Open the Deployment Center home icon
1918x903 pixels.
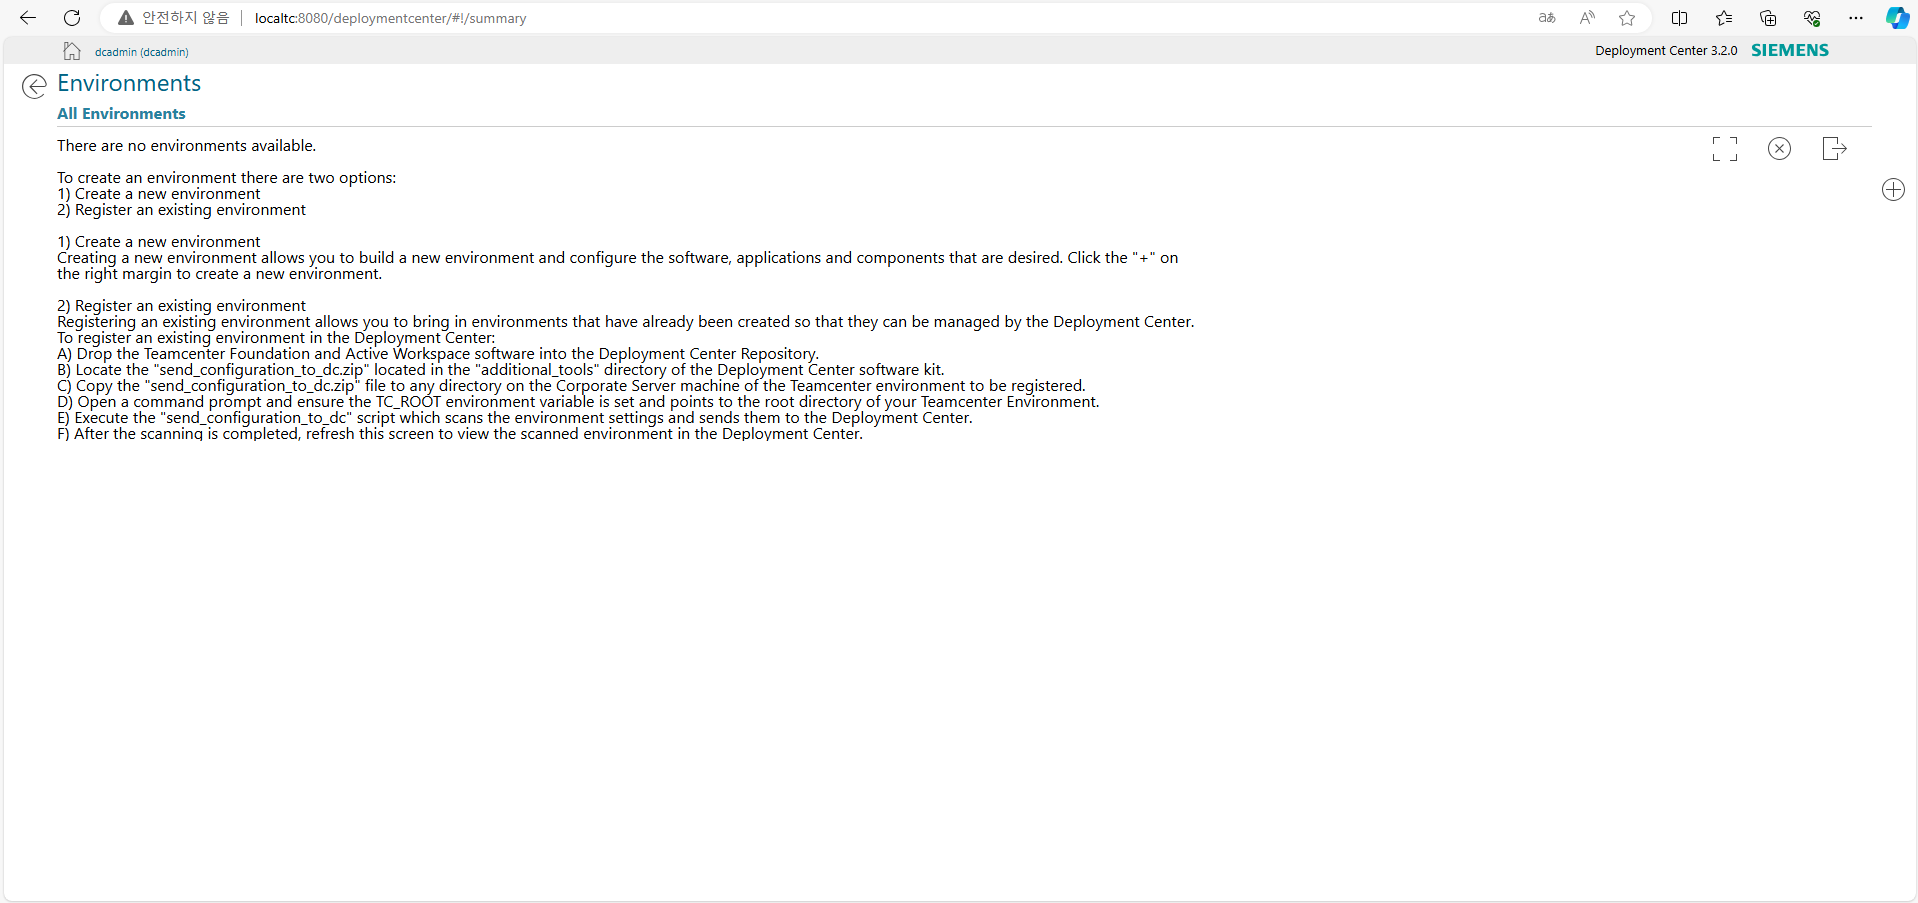click(72, 51)
